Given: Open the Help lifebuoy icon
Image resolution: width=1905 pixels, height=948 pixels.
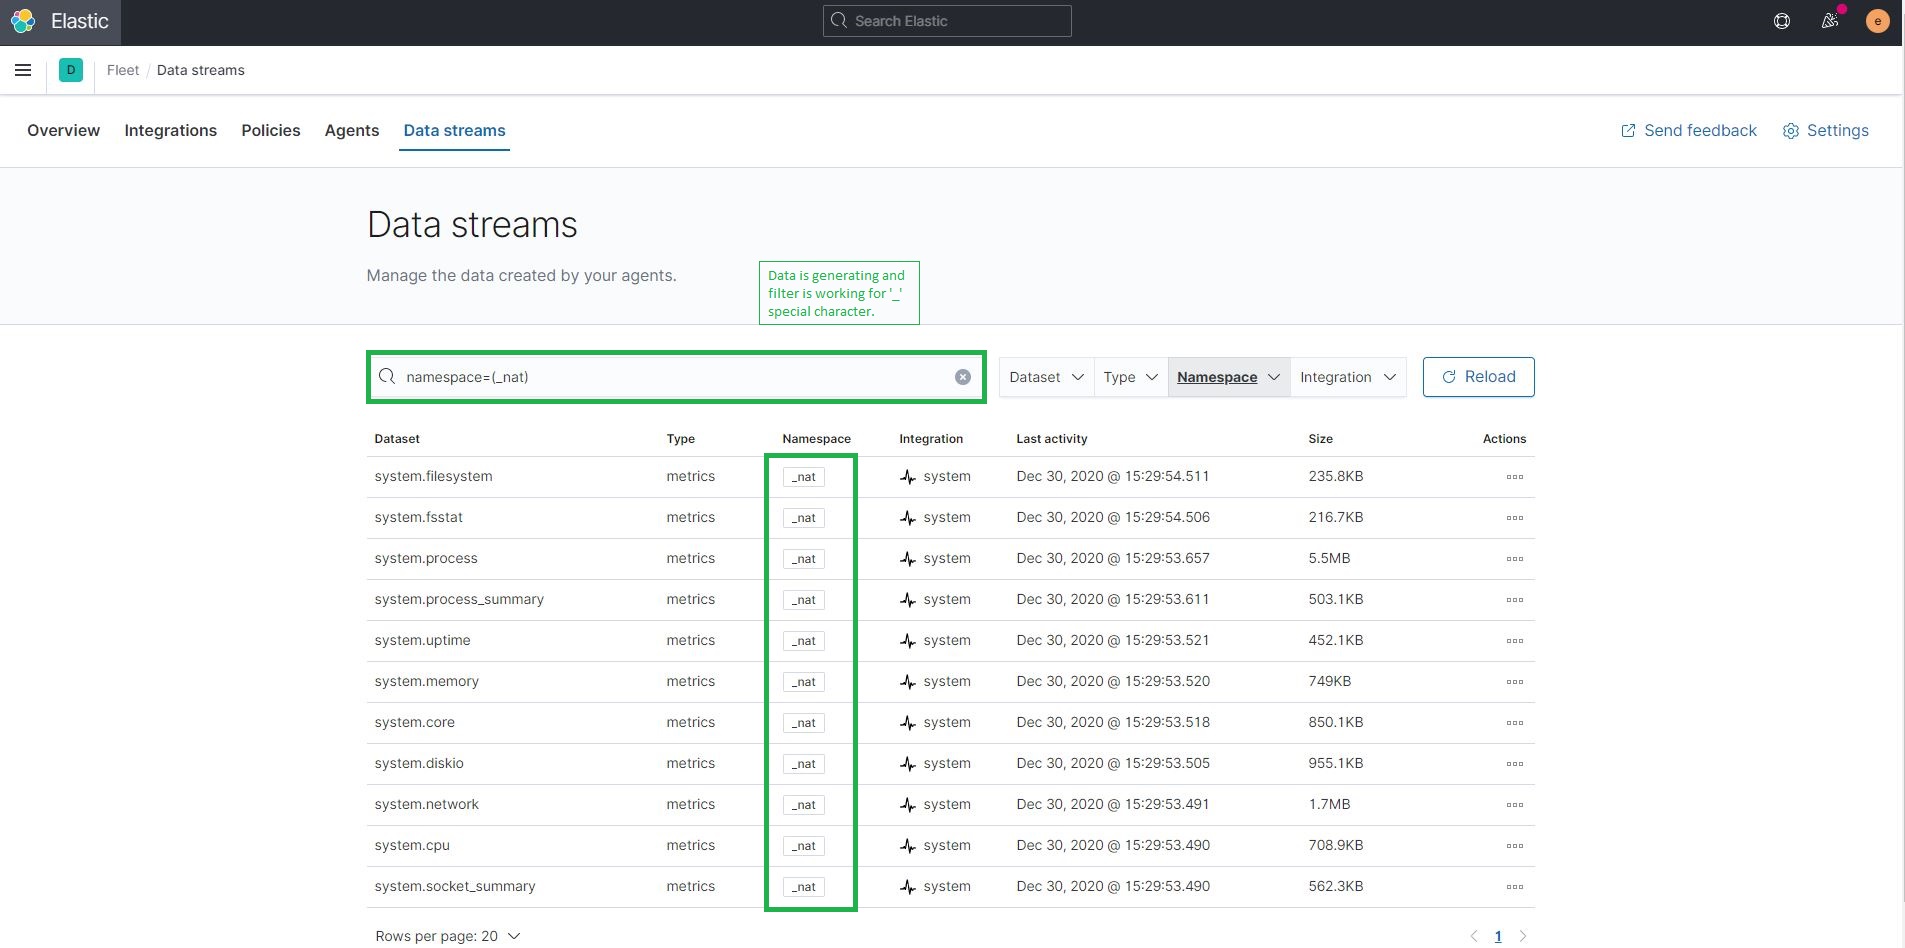Looking at the screenshot, I should pos(1781,21).
